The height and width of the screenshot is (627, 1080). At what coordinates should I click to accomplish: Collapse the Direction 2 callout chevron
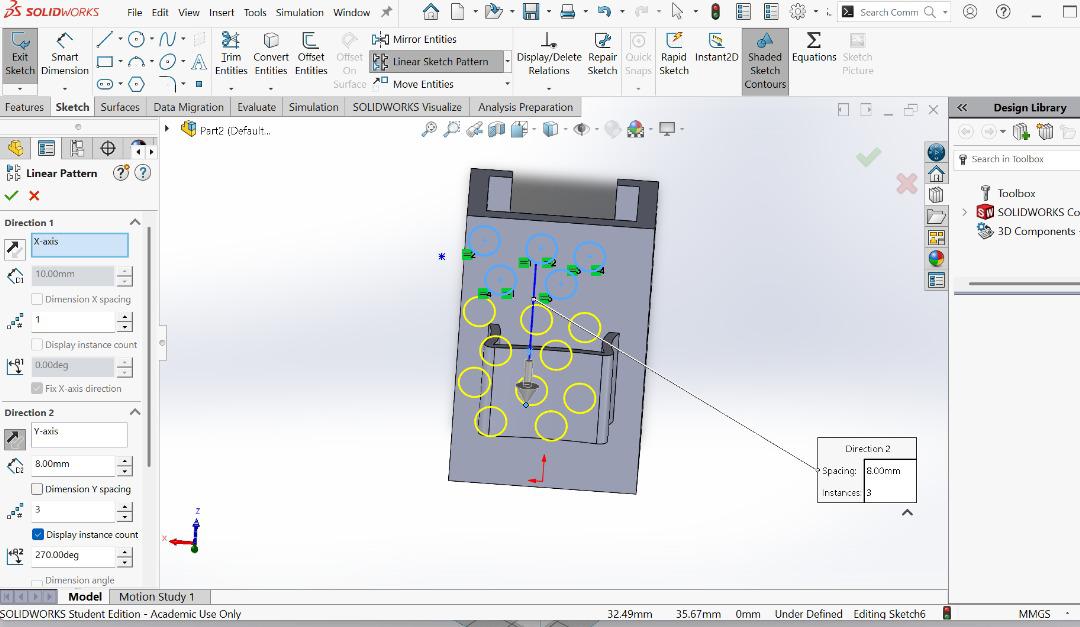[907, 513]
